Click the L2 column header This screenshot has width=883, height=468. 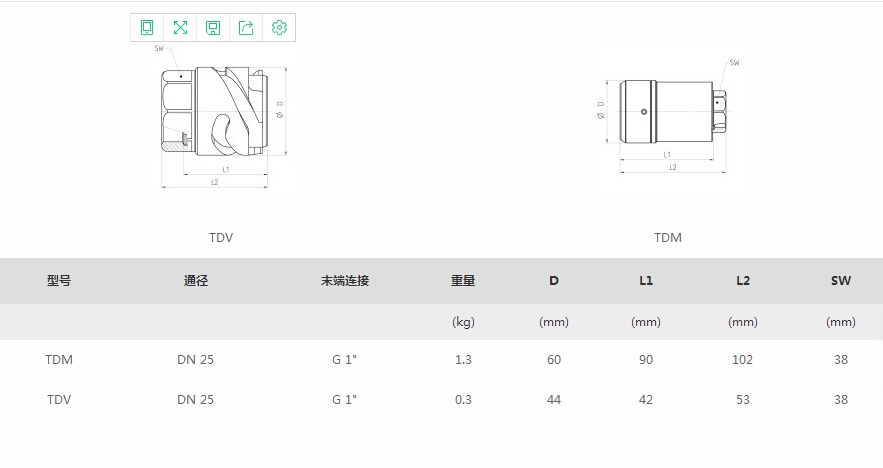[x=743, y=281]
